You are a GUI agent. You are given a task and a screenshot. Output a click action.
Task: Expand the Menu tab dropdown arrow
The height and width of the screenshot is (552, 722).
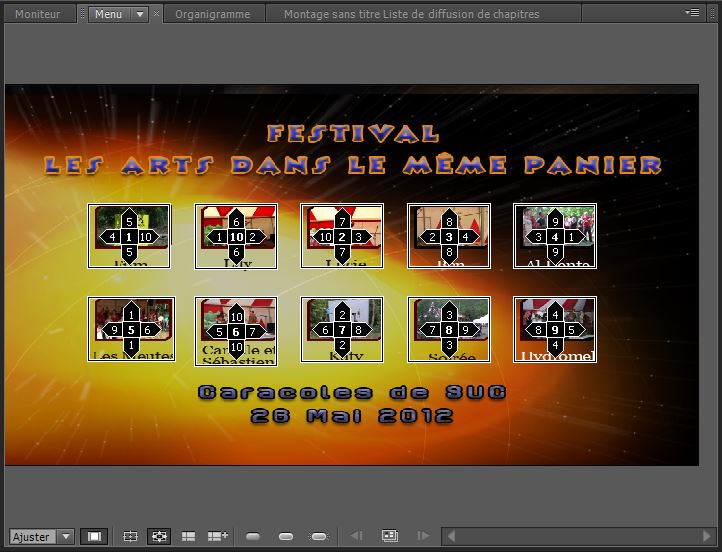[x=139, y=14]
